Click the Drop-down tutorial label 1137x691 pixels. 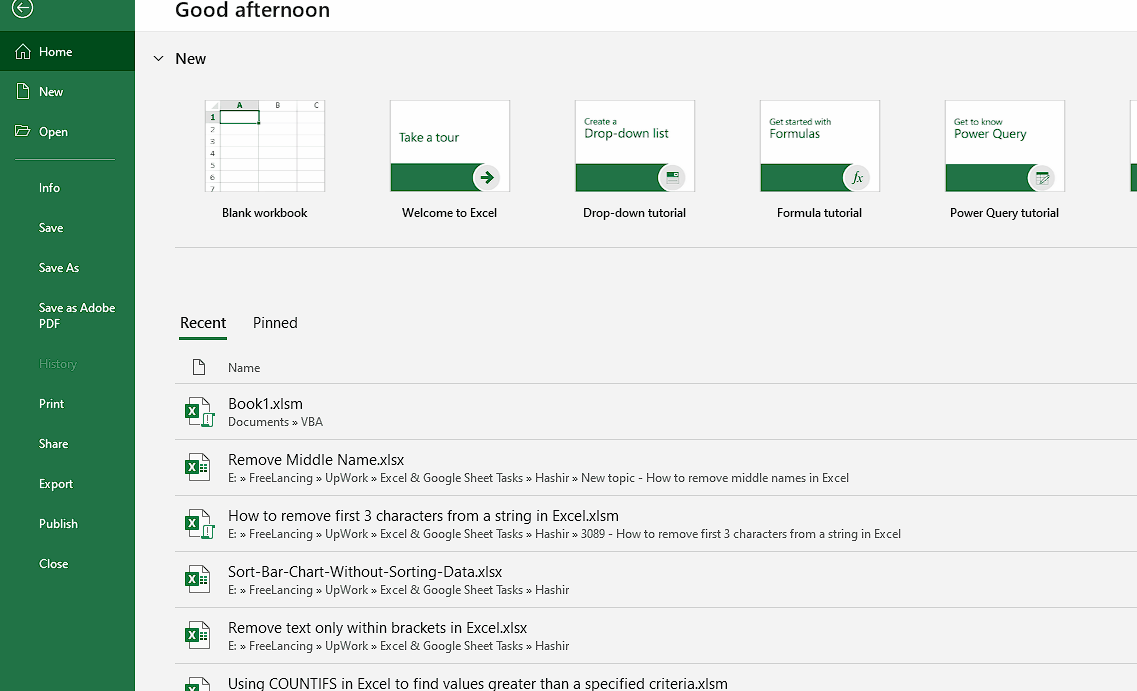pyautogui.click(x=634, y=212)
